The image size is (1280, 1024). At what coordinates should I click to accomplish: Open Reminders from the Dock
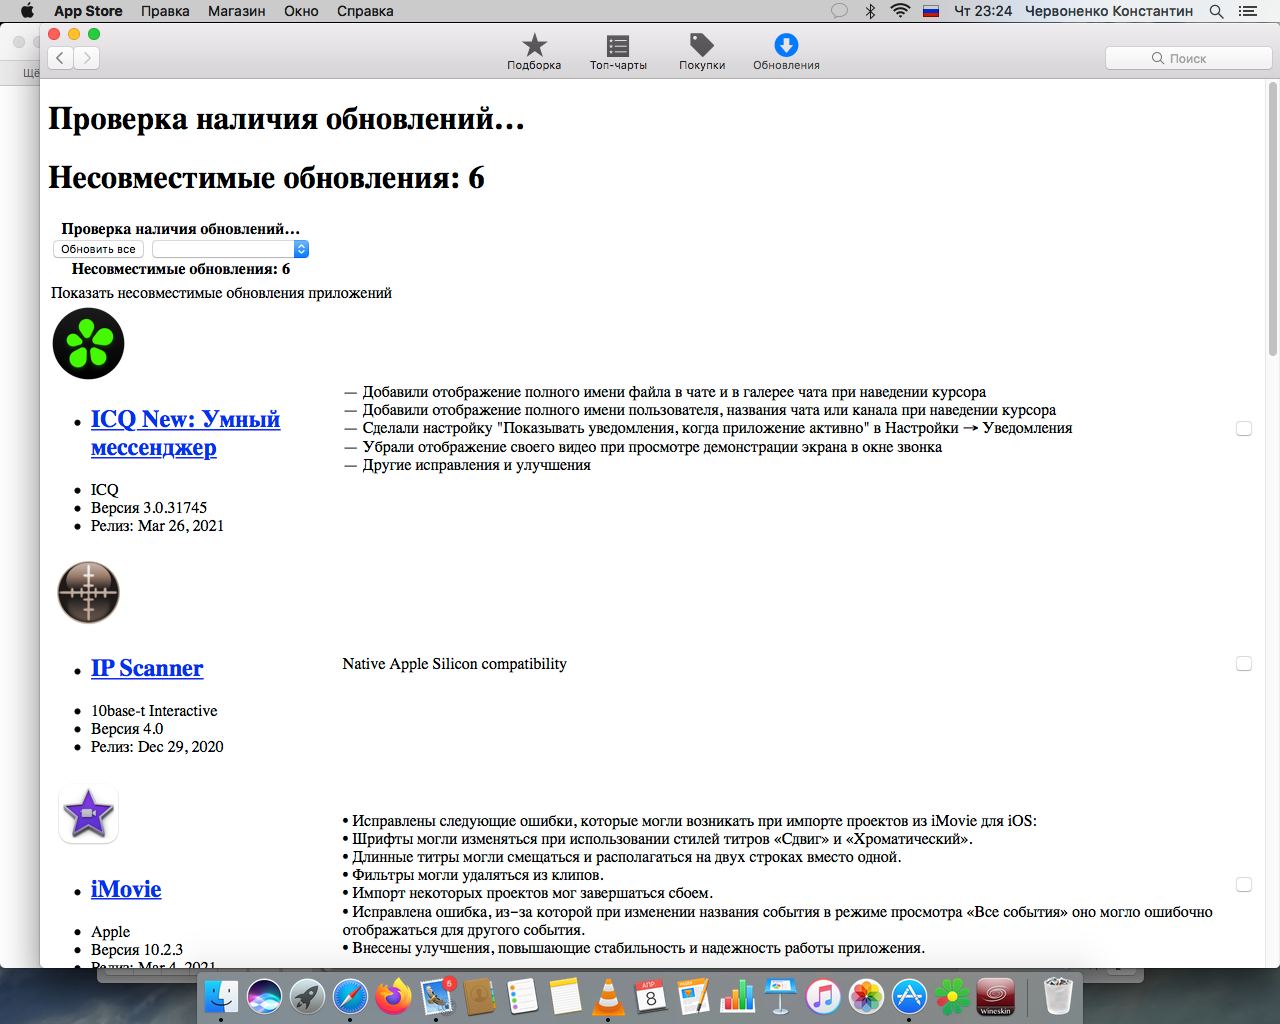click(x=522, y=997)
